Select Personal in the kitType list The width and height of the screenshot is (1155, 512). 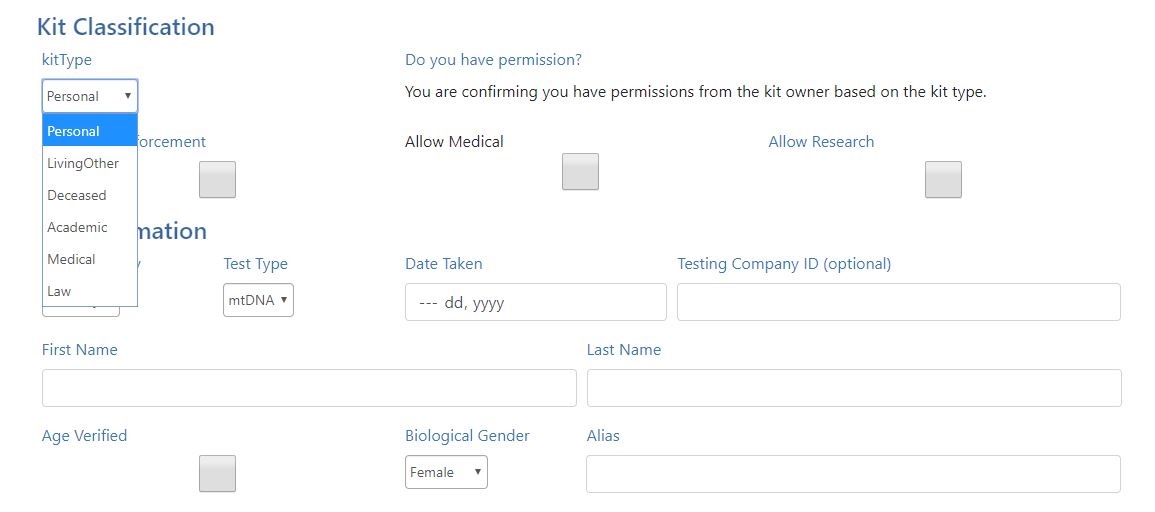(89, 131)
